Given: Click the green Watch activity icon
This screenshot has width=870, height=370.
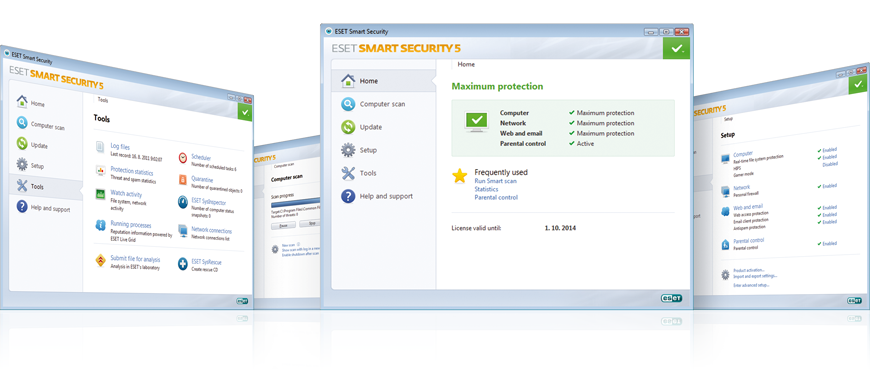Looking at the screenshot, I should (x=100, y=194).
